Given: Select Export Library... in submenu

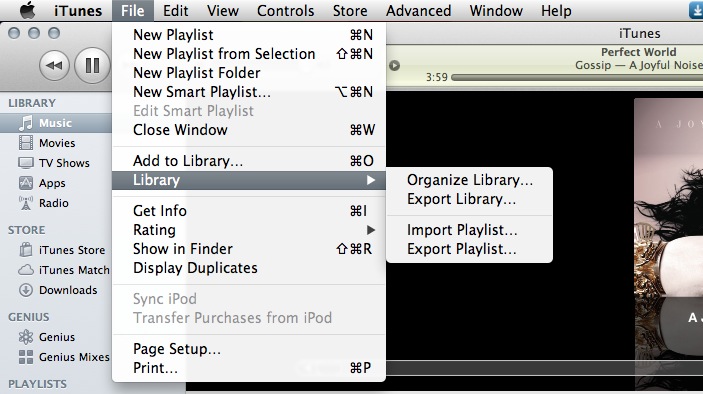Looking at the screenshot, I should coord(469,199).
